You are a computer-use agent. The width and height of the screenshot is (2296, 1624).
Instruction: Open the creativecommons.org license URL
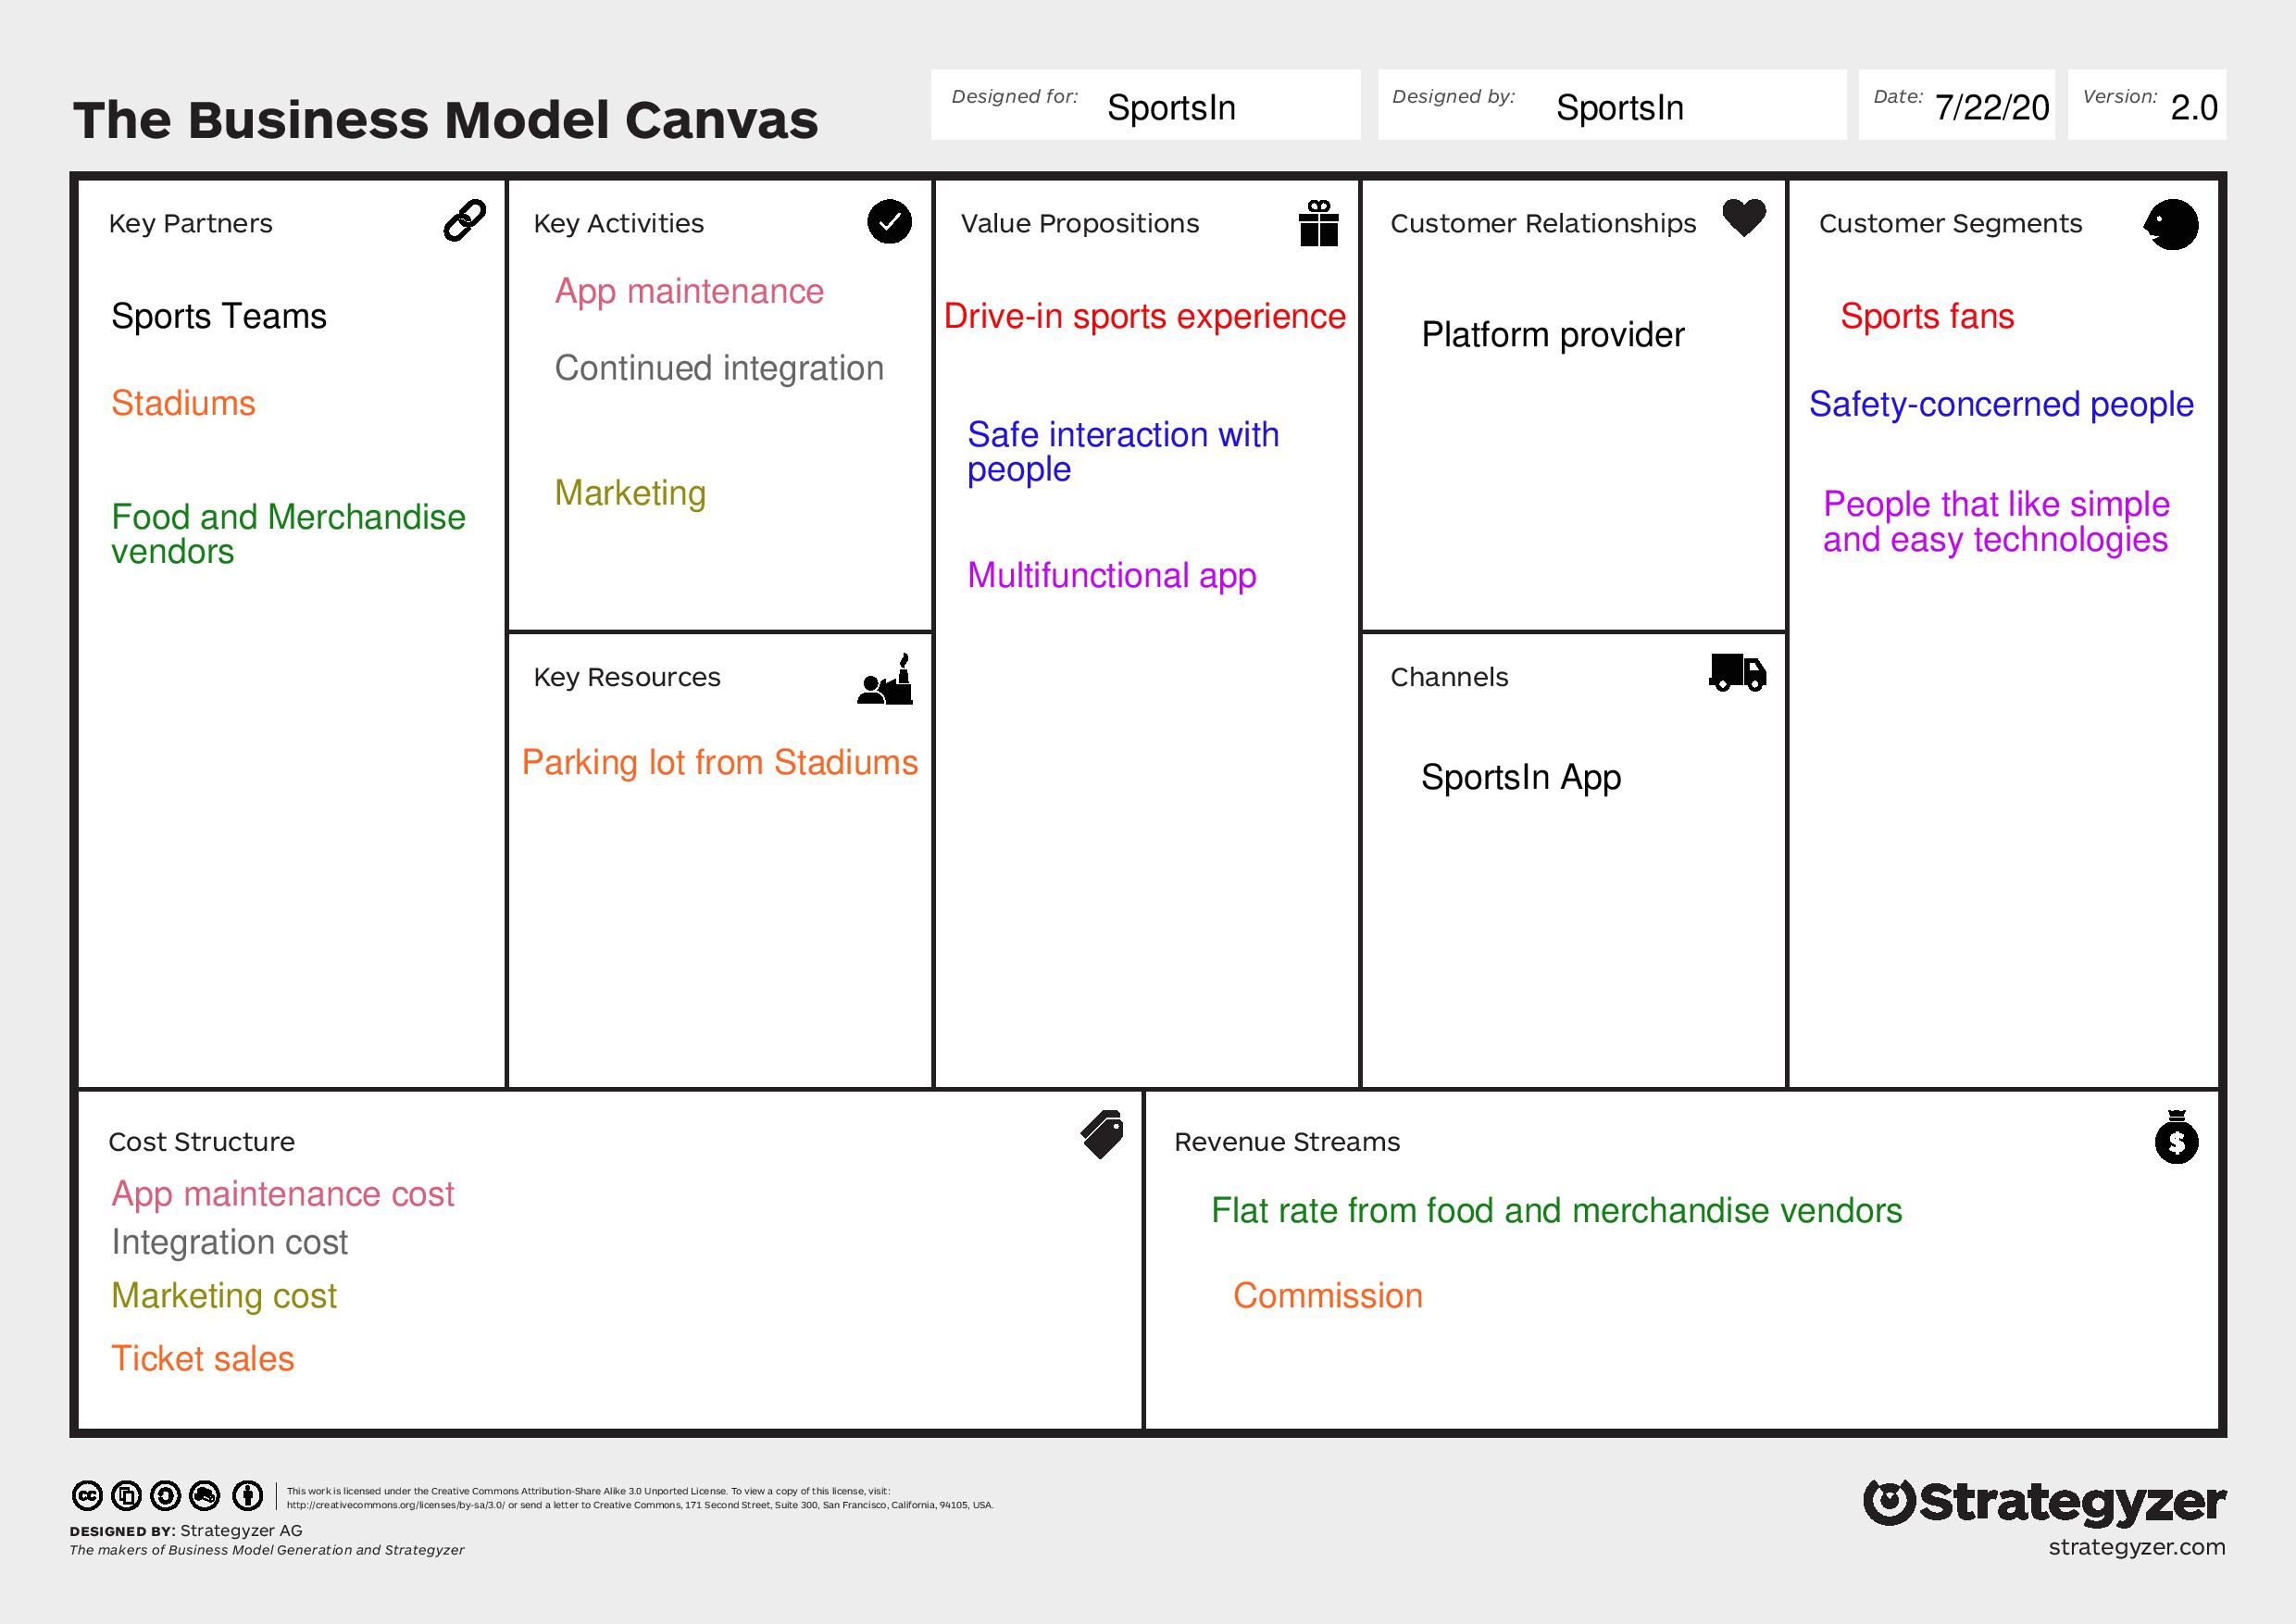(x=396, y=1505)
